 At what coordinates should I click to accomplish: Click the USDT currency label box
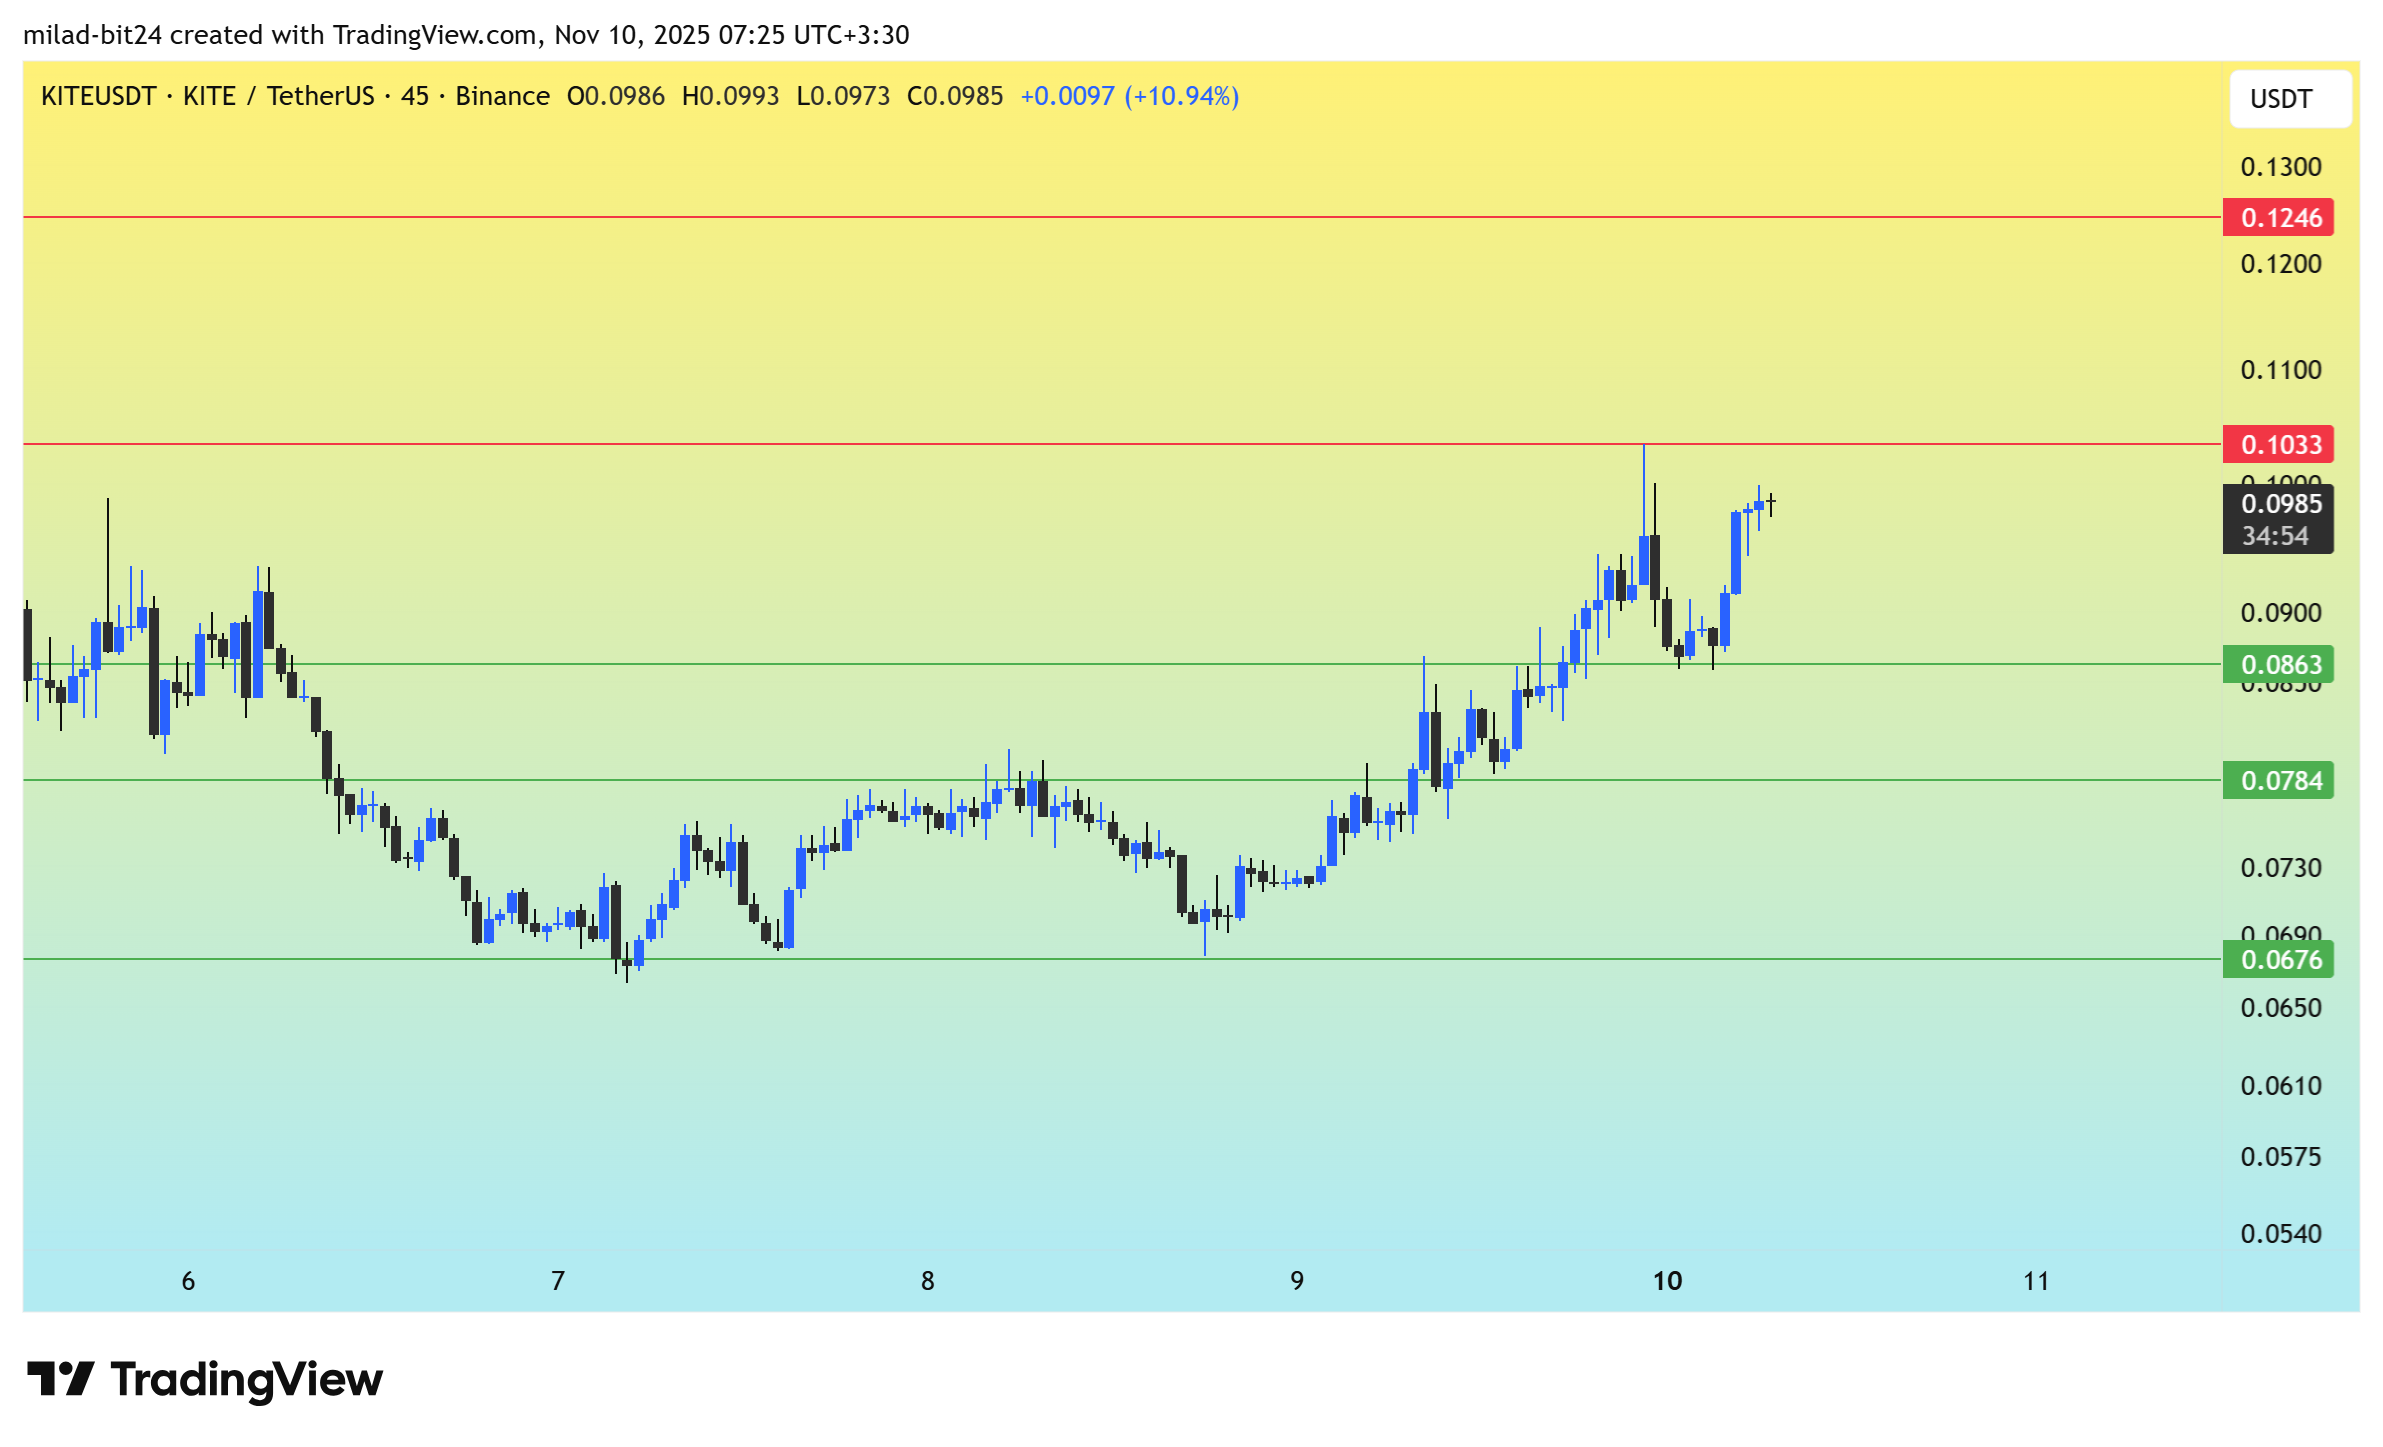pos(2289,99)
